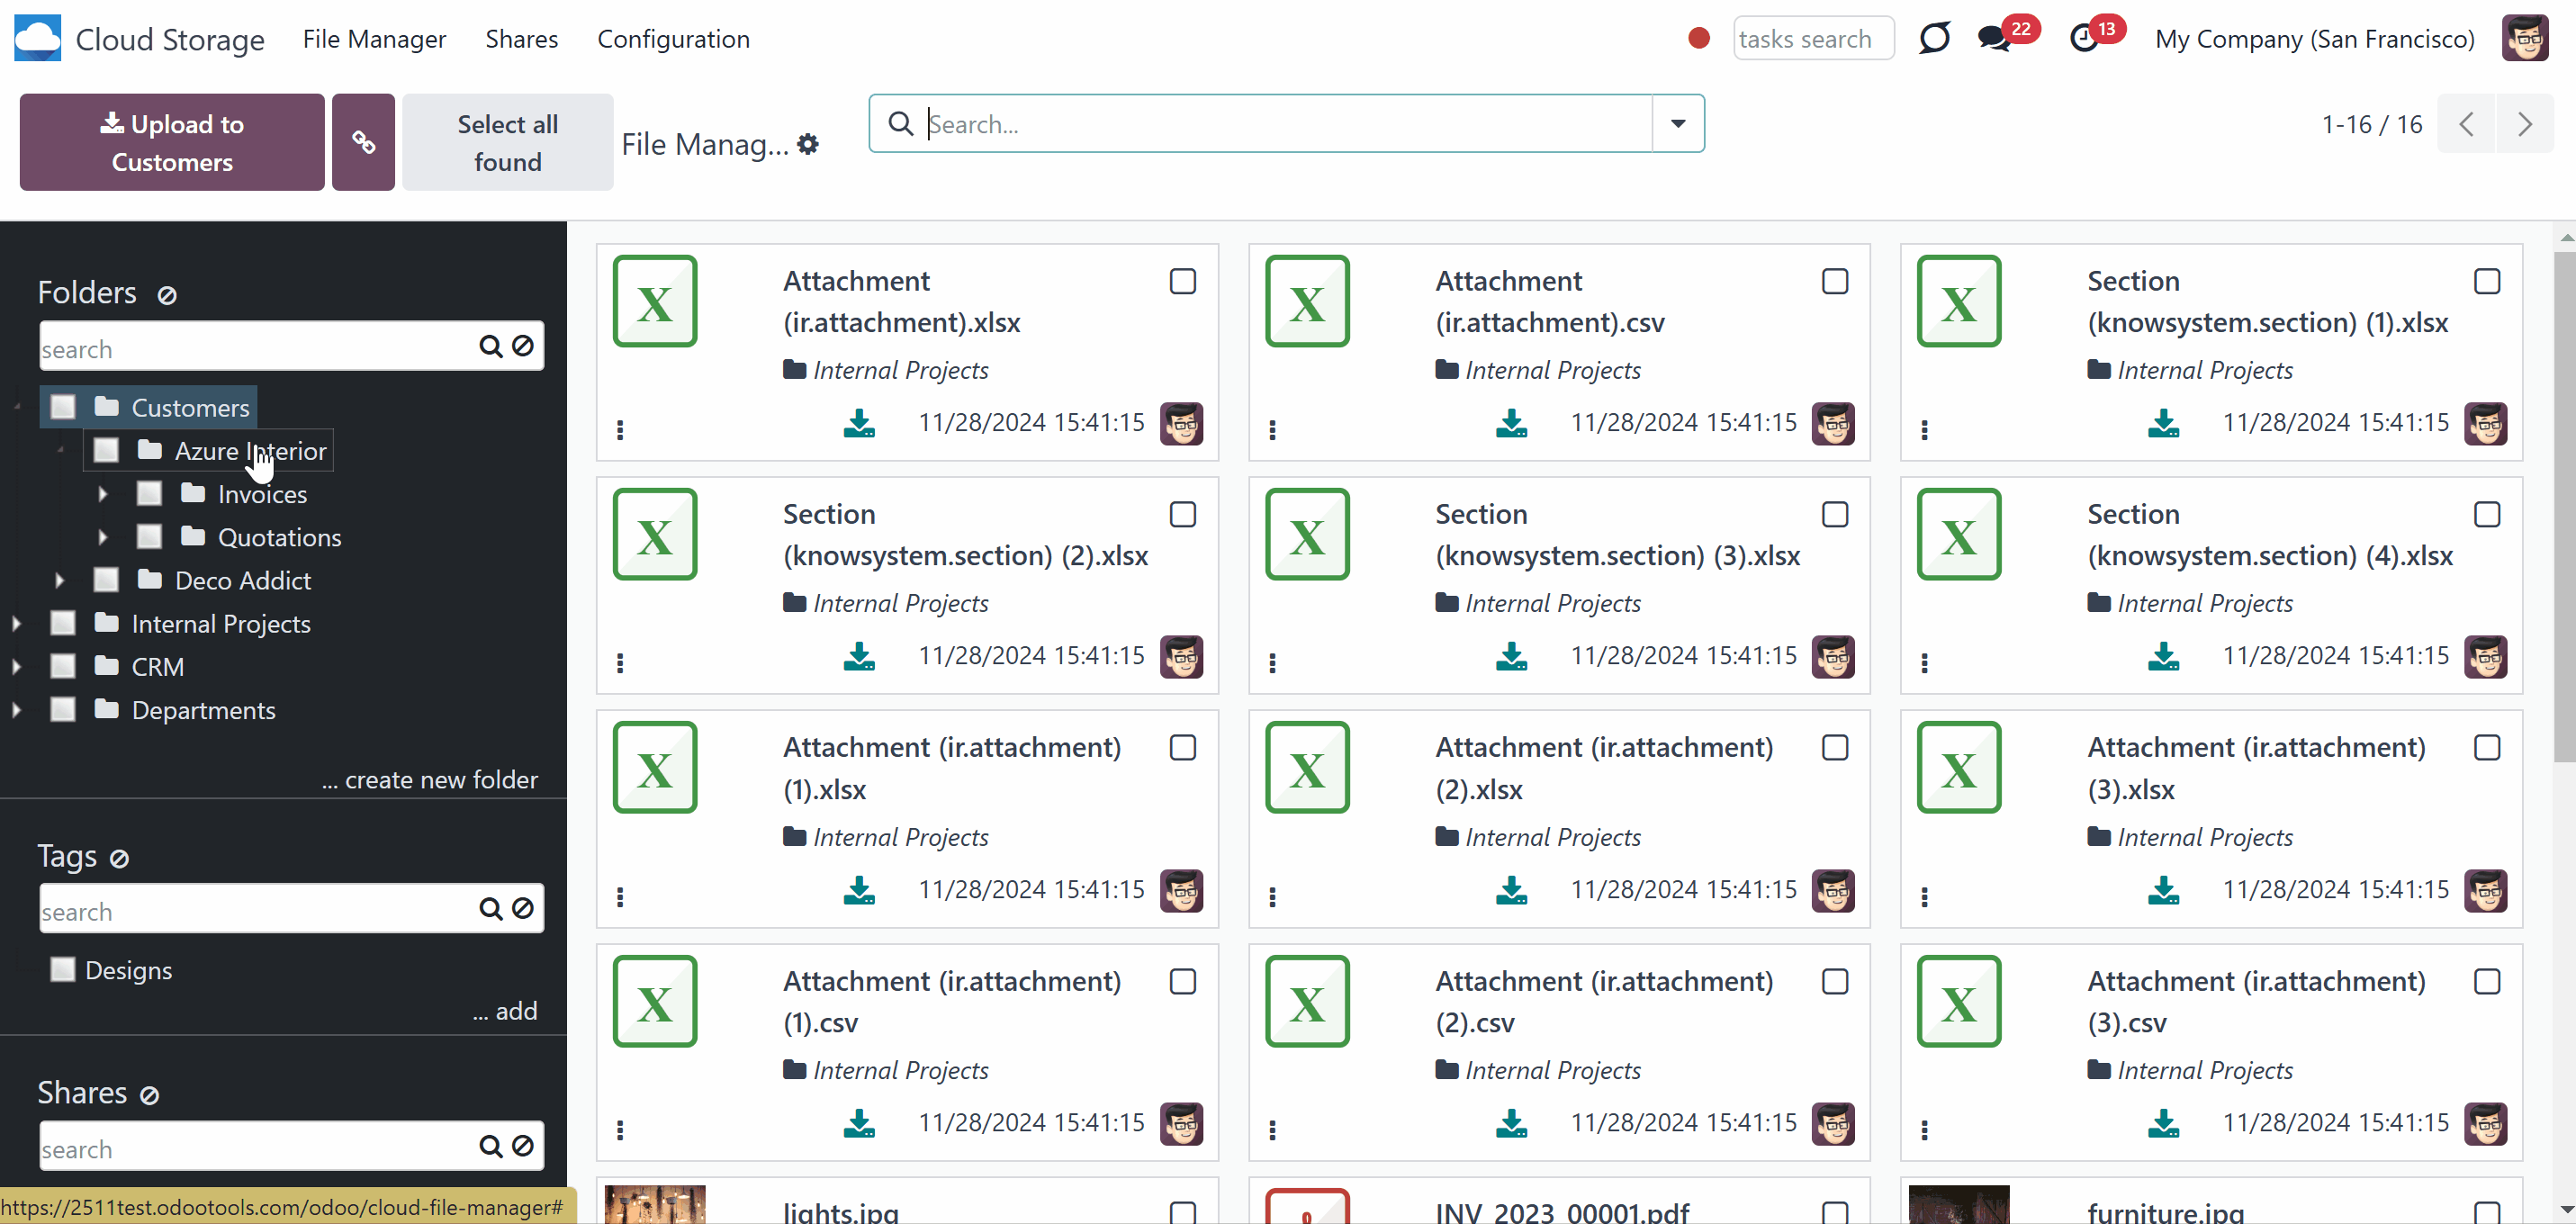Open the Discuss chat messages icon

pos(1994,39)
